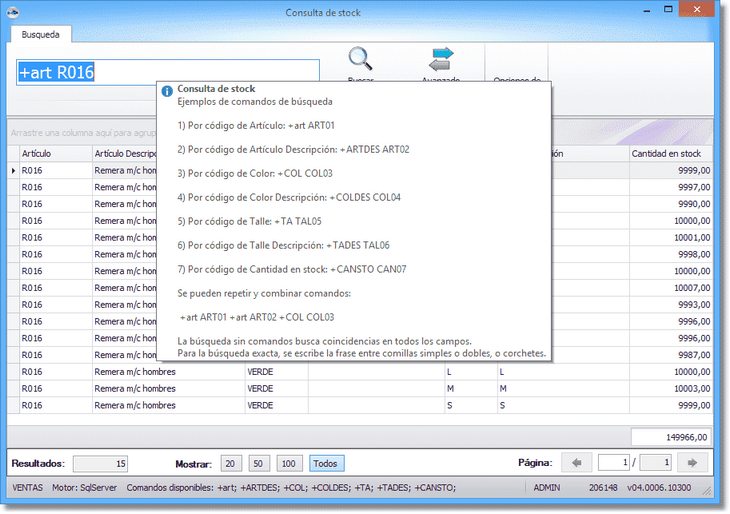Click the blue info icon in tooltip
Screen dimensions: 730x514
(167, 90)
